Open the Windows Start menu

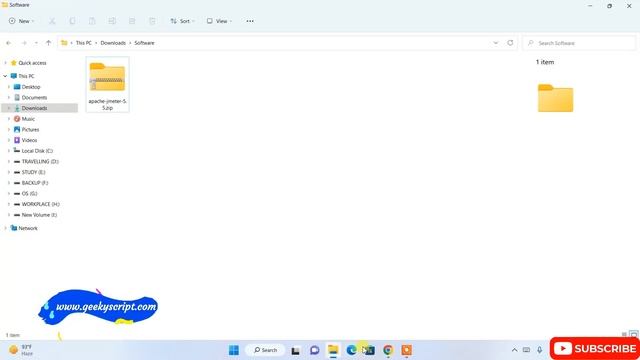pyautogui.click(x=234, y=350)
